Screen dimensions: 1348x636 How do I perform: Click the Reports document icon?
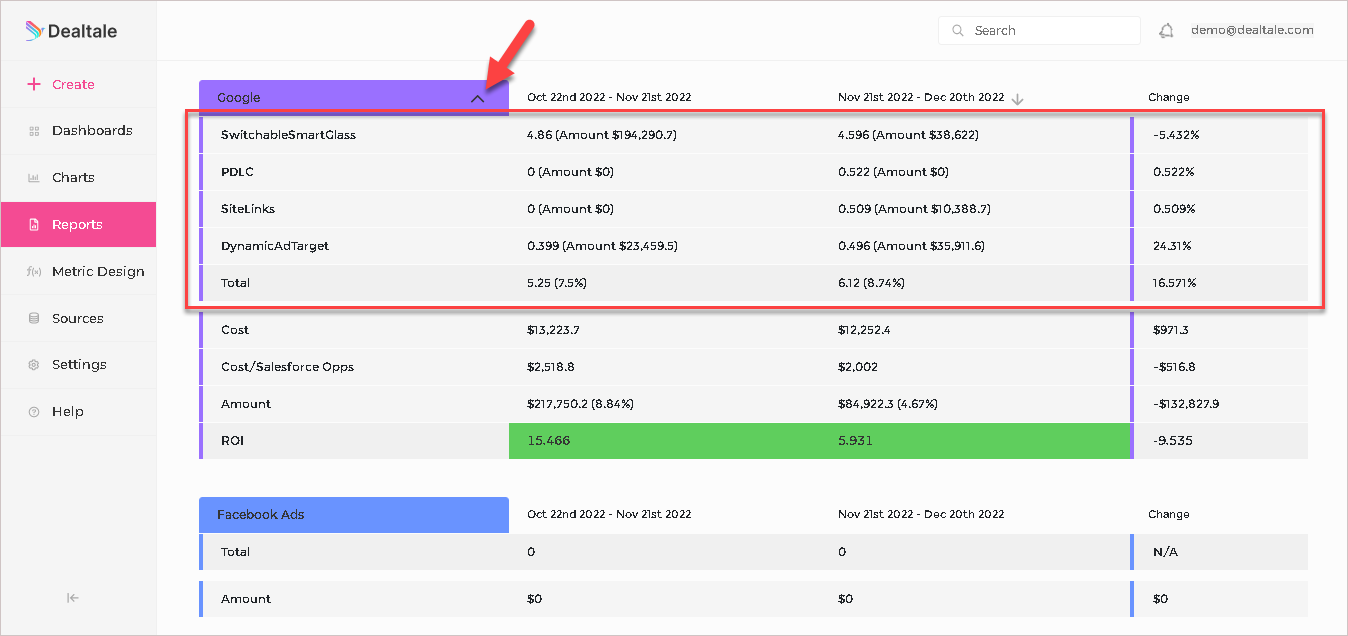pos(34,225)
